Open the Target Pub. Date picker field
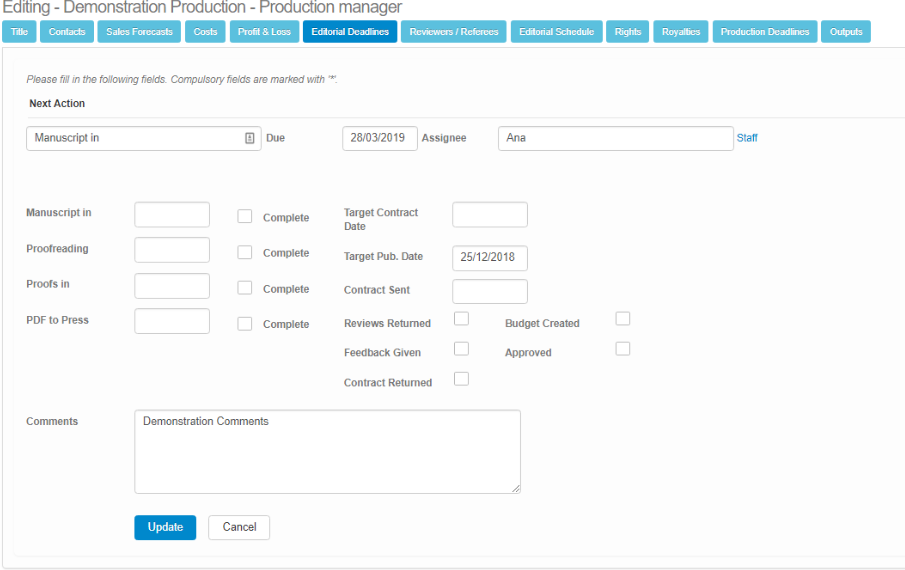 click(489, 258)
